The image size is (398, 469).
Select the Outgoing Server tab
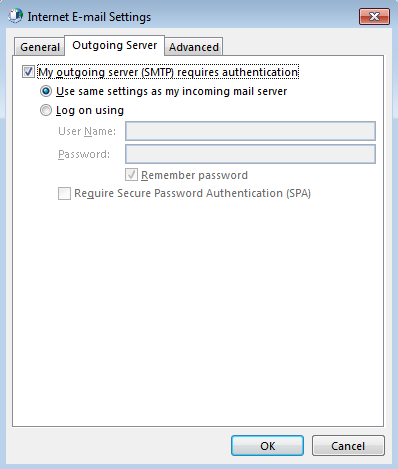(114, 45)
